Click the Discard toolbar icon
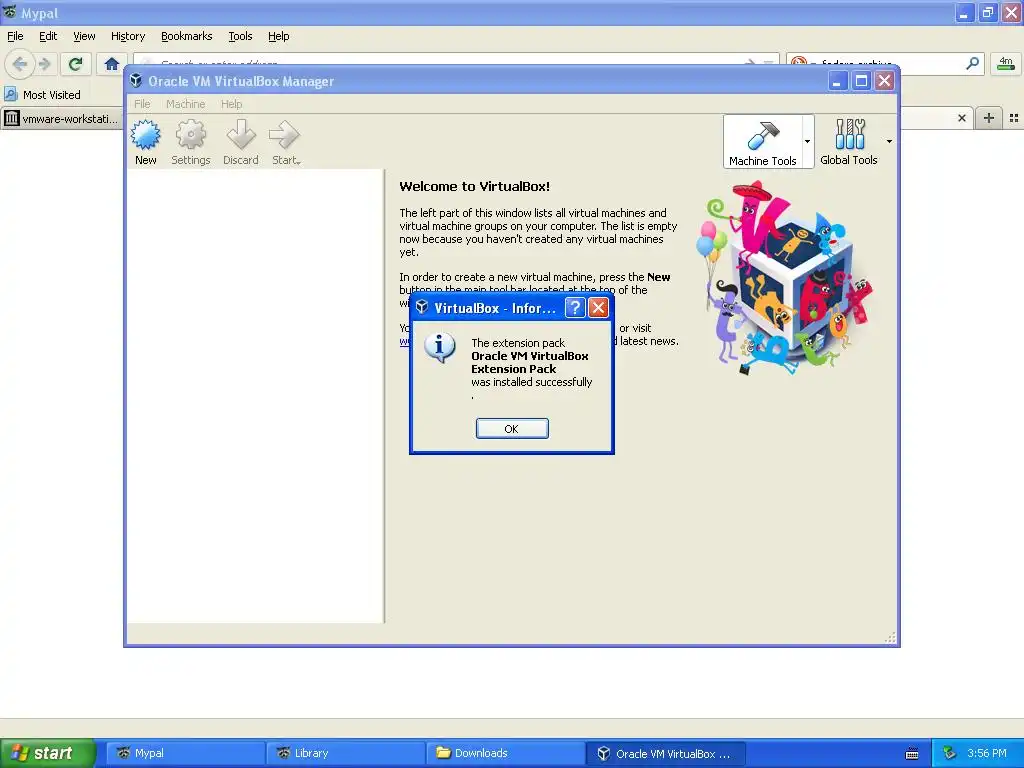Viewport: 1024px width, 768px height. click(x=241, y=142)
